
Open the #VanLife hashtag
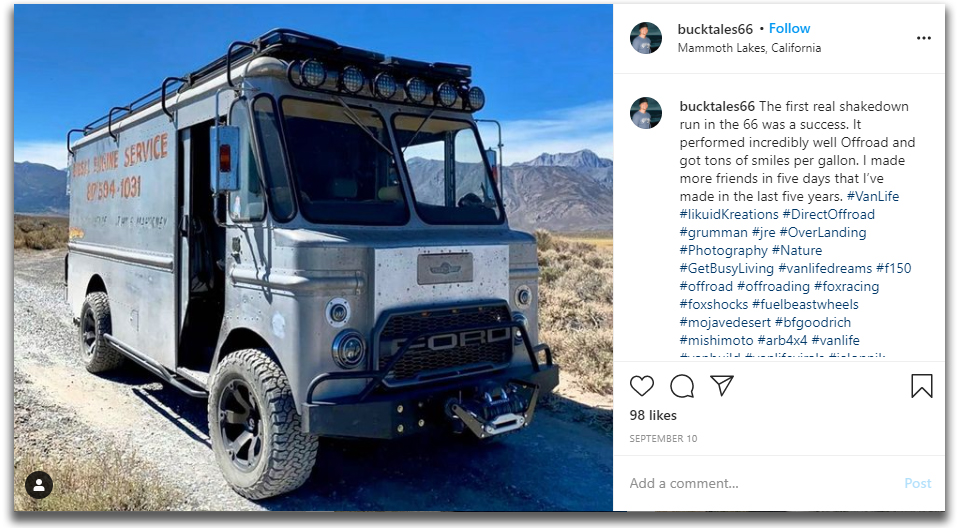pos(872,196)
